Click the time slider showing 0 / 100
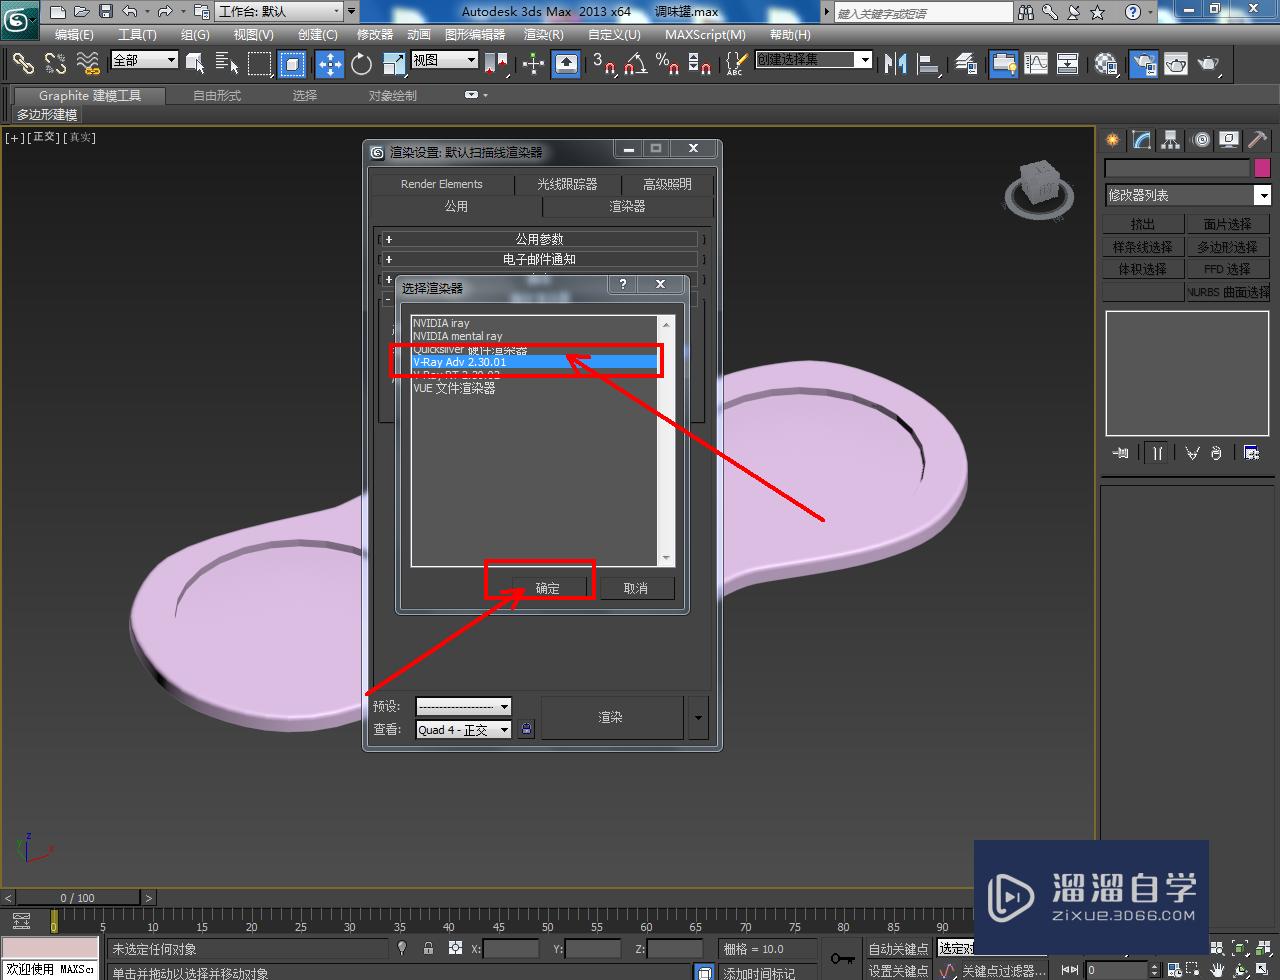 tap(78, 897)
